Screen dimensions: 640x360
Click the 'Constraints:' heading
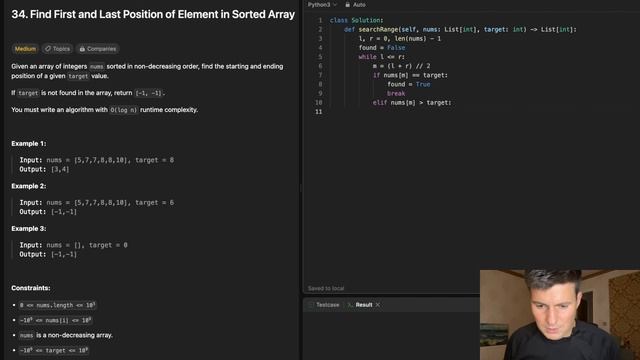click(x=31, y=288)
